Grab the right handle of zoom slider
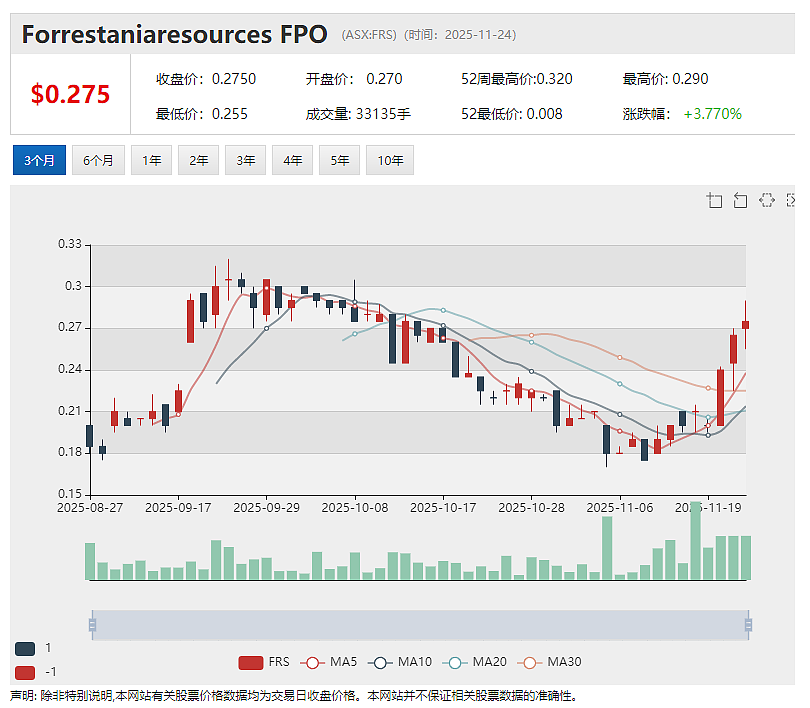Viewport: 810px width, 708px height. pyautogui.click(x=749, y=625)
